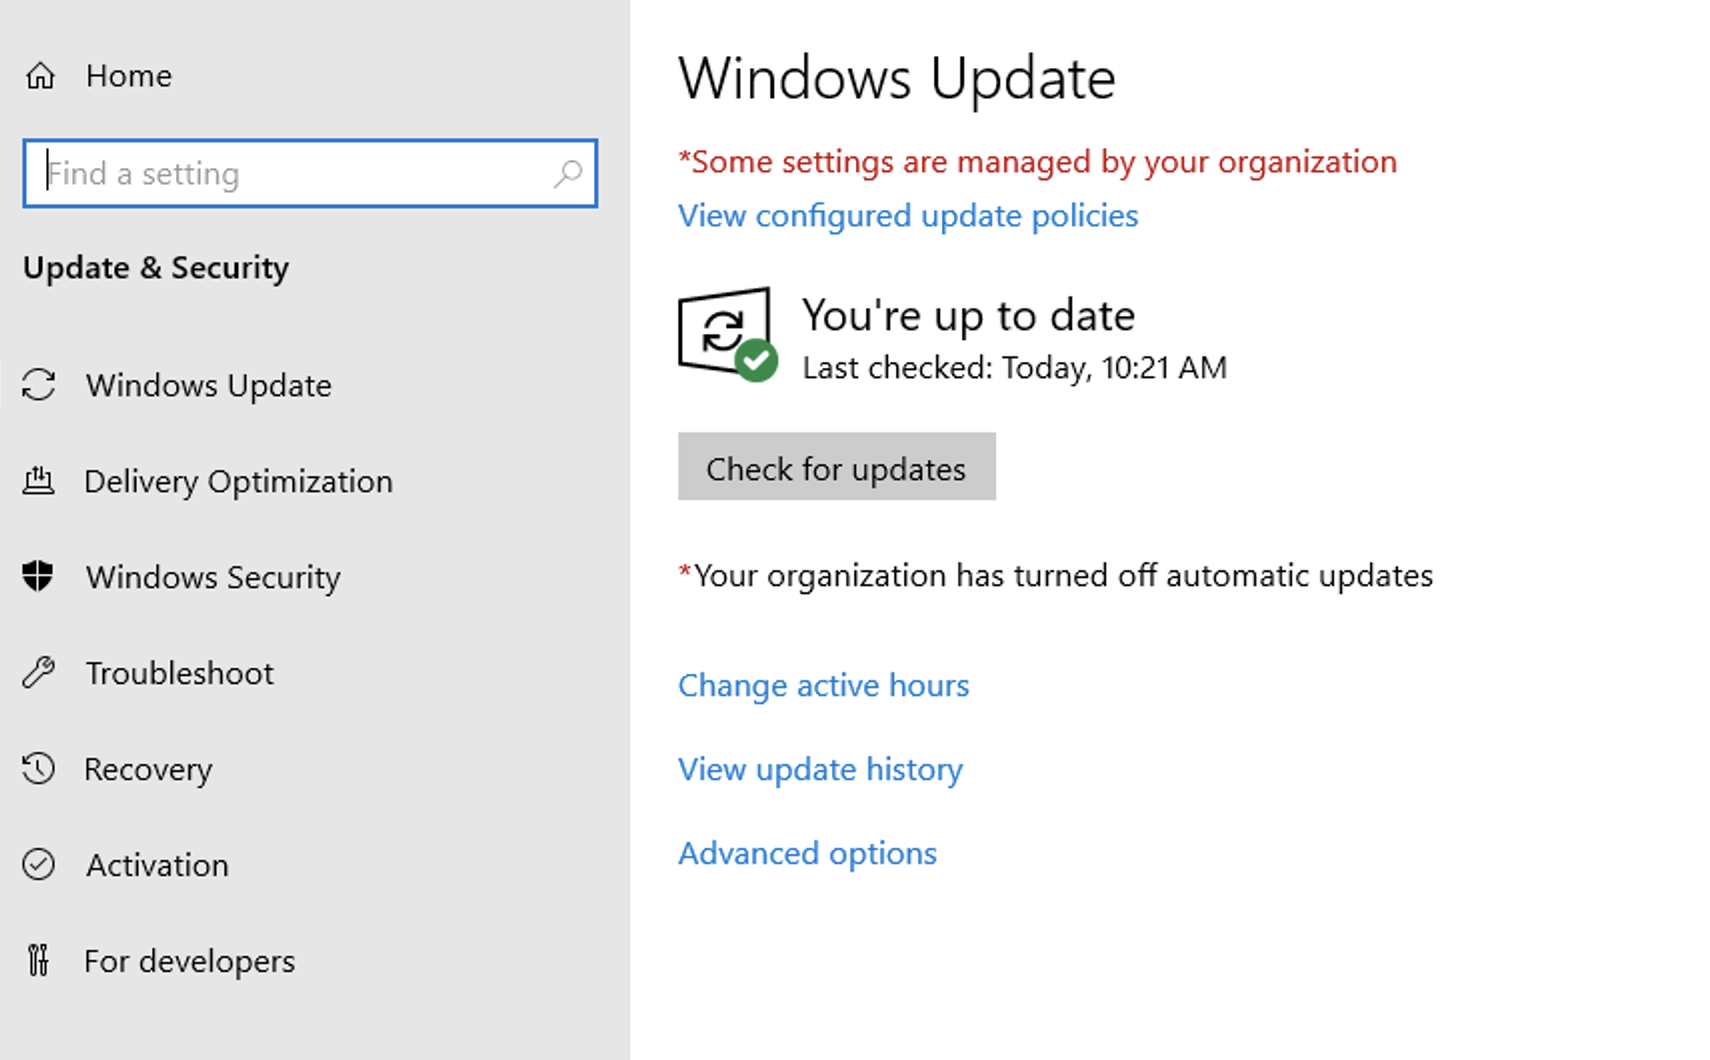1710x1060 pixels.
Task: Open Advanced options link
Action: 808,853
